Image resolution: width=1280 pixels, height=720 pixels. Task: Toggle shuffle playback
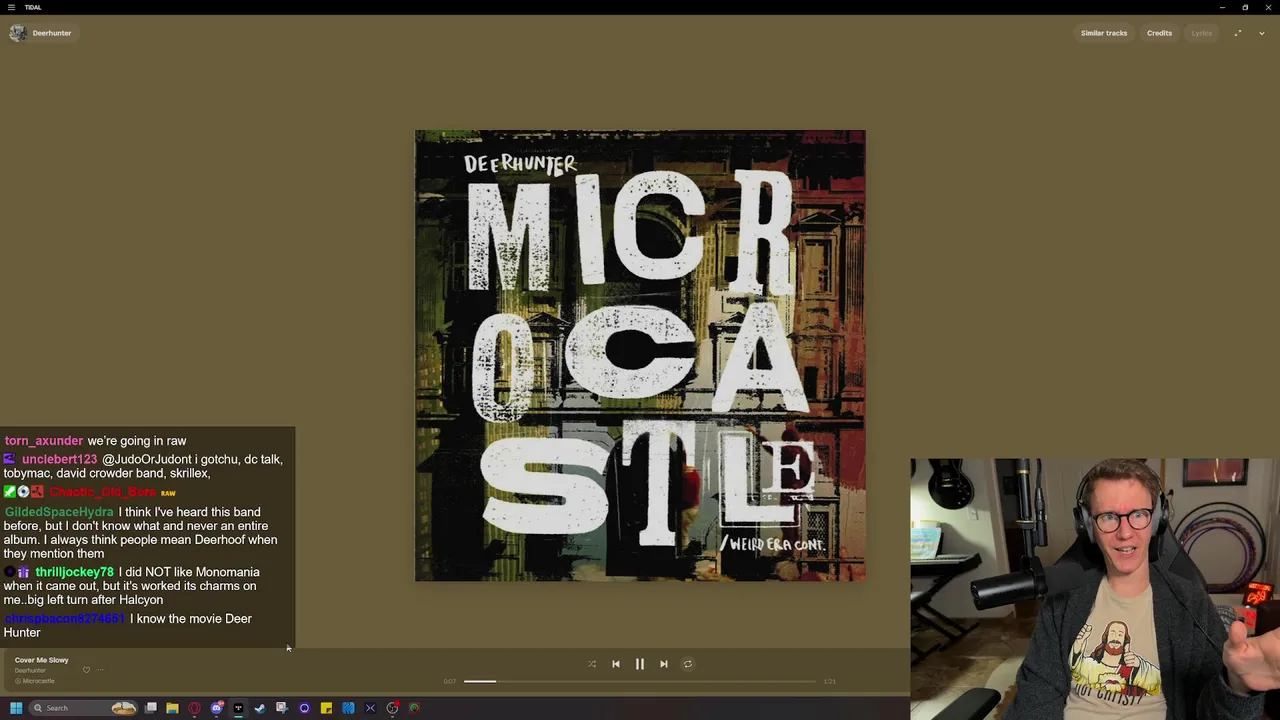592,664
